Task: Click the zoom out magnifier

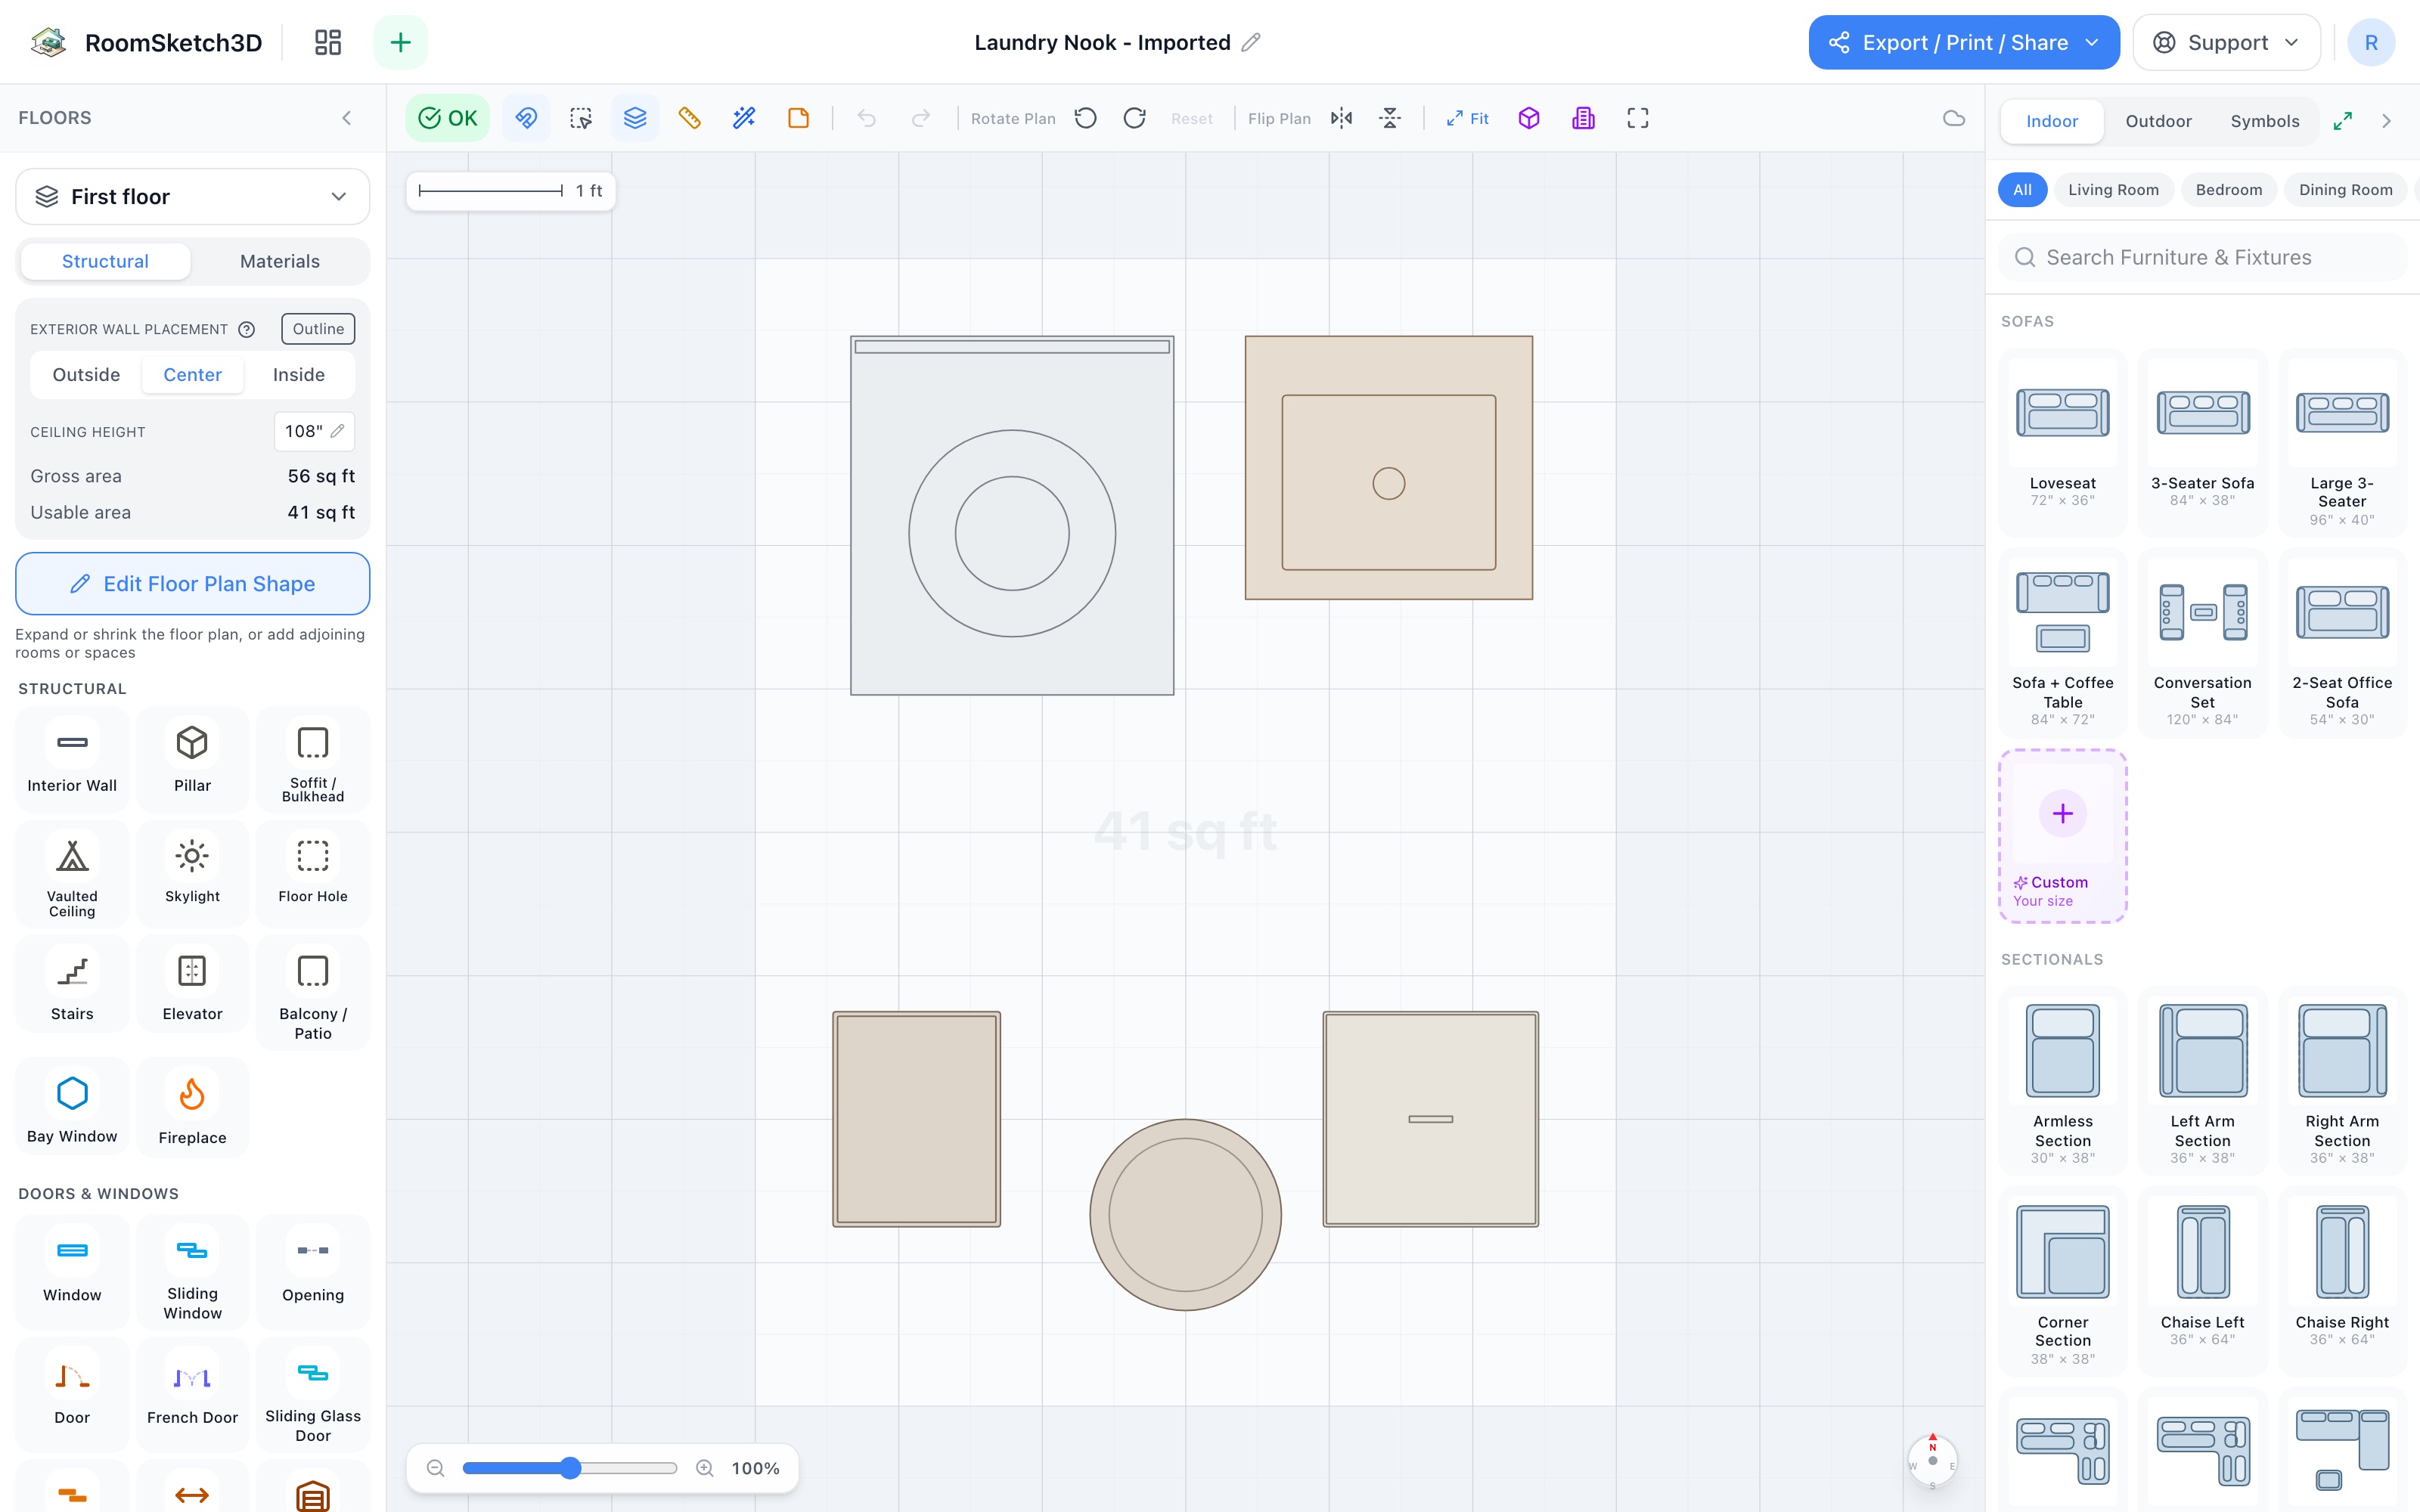Action: (435, 1468)
